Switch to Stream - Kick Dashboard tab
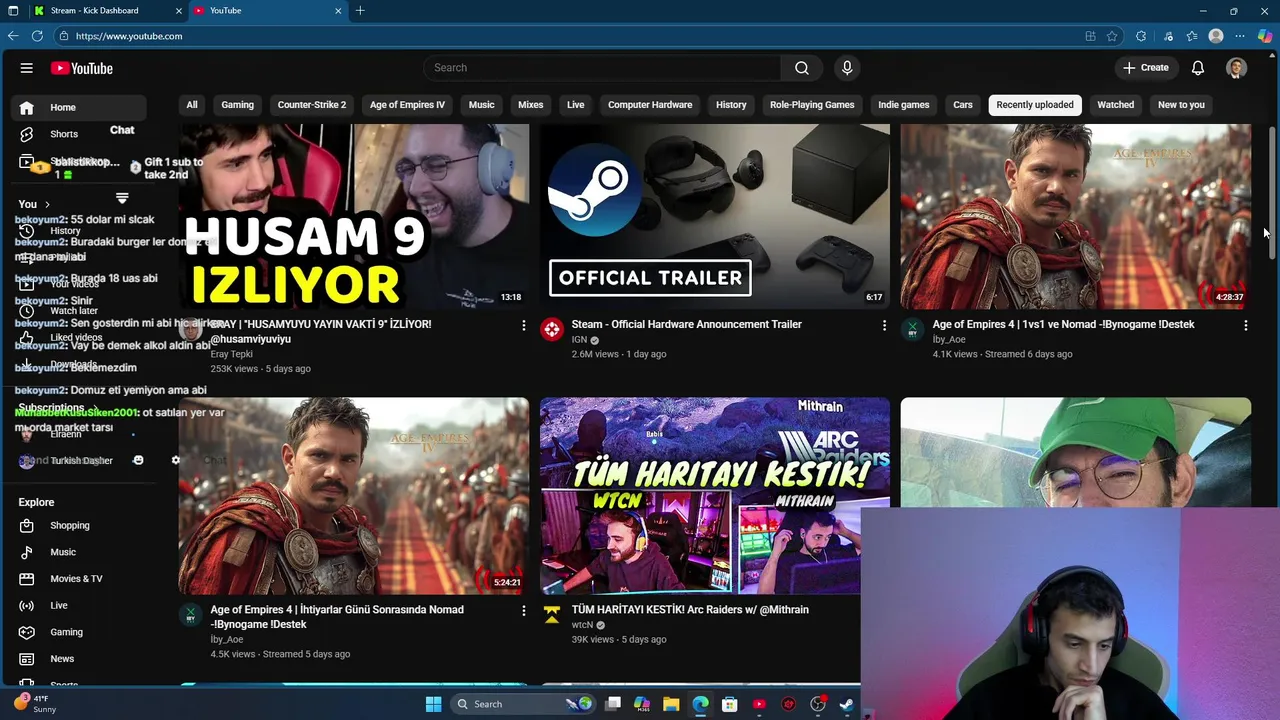 (x=95, y=10)
